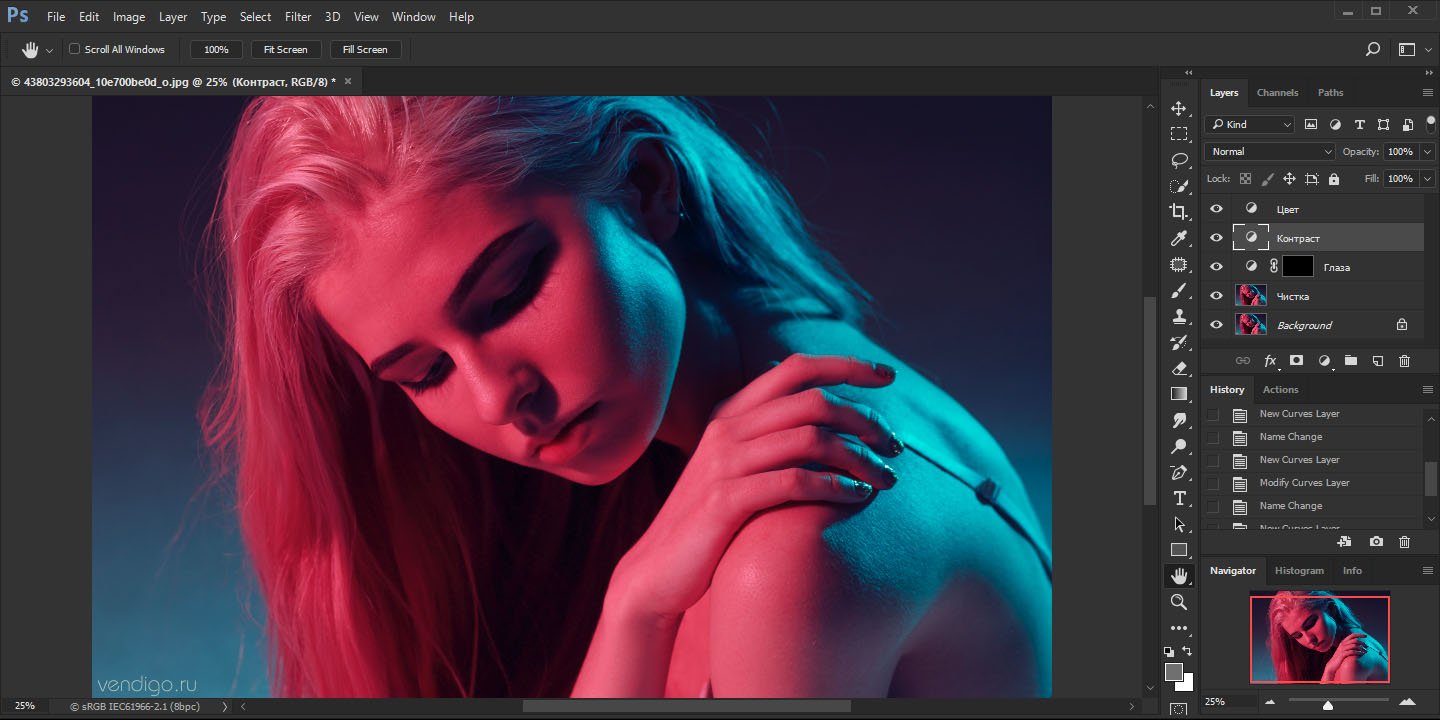Click the Fit Screen button

[285, 49]
